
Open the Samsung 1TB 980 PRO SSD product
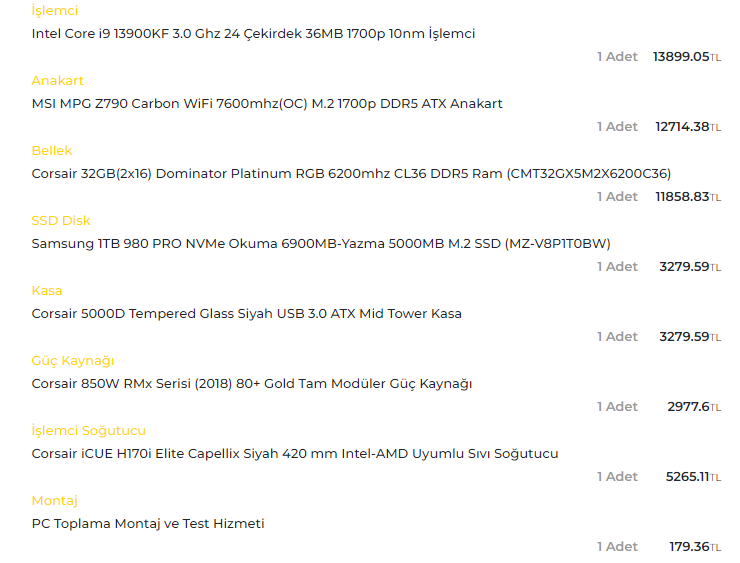(321, 244)
